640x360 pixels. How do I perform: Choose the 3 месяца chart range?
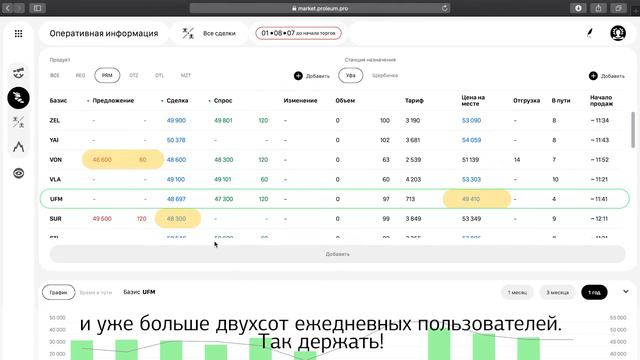tap(558, 292)
